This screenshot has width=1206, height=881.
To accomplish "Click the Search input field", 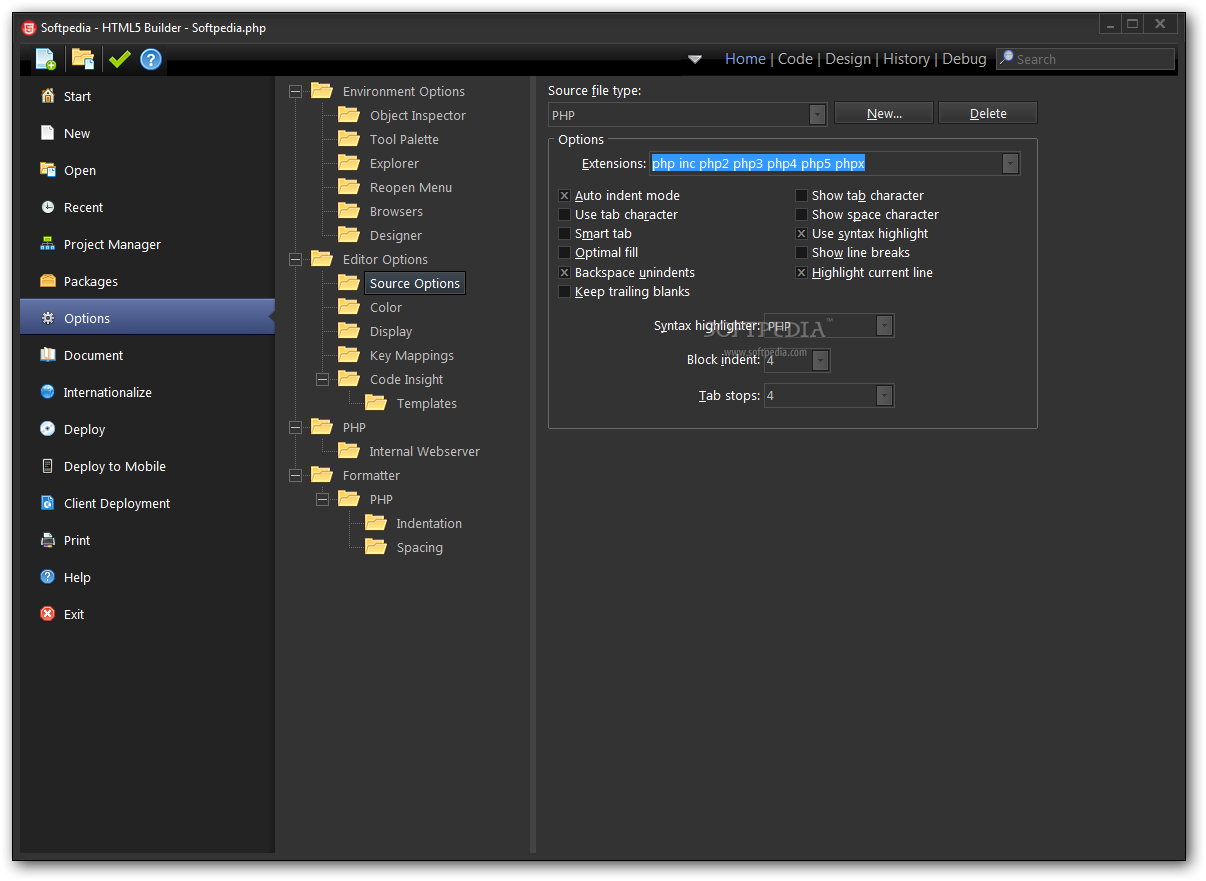I will pyautogui.click(x=1086, y=59).
